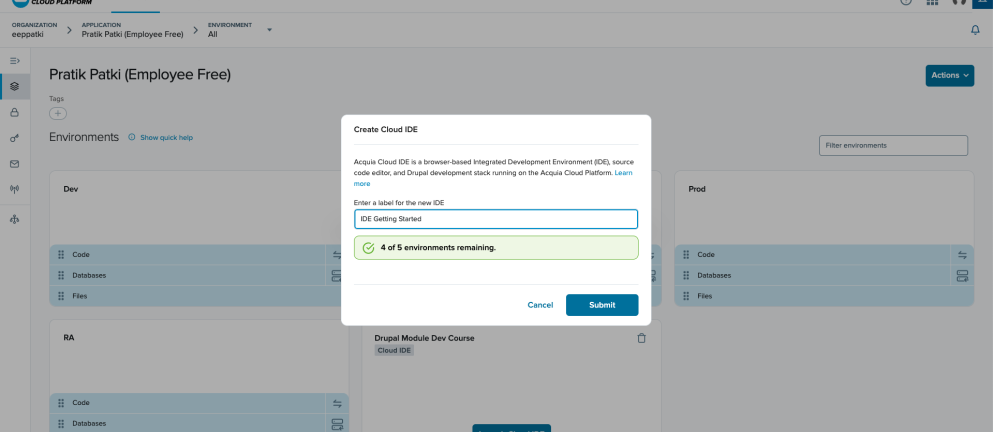Click the switch code icon in RA card
993x432 pixels.
337,403
